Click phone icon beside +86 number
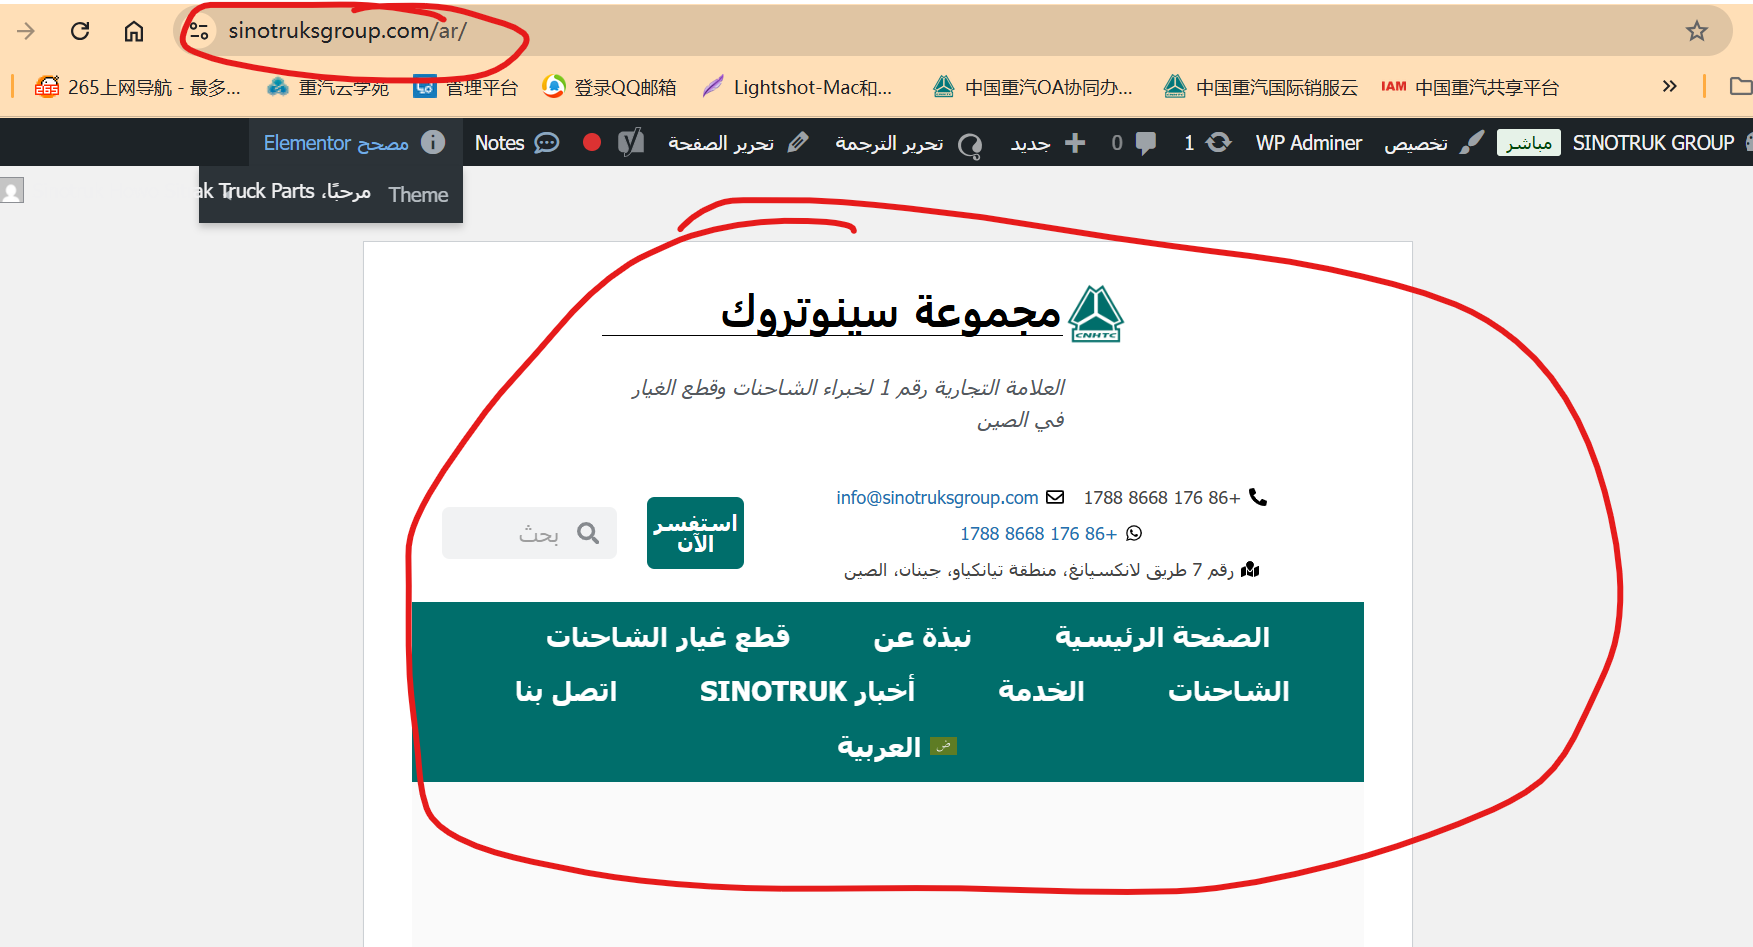This screenshot has height=947, width=1753. pos(1258,497)
